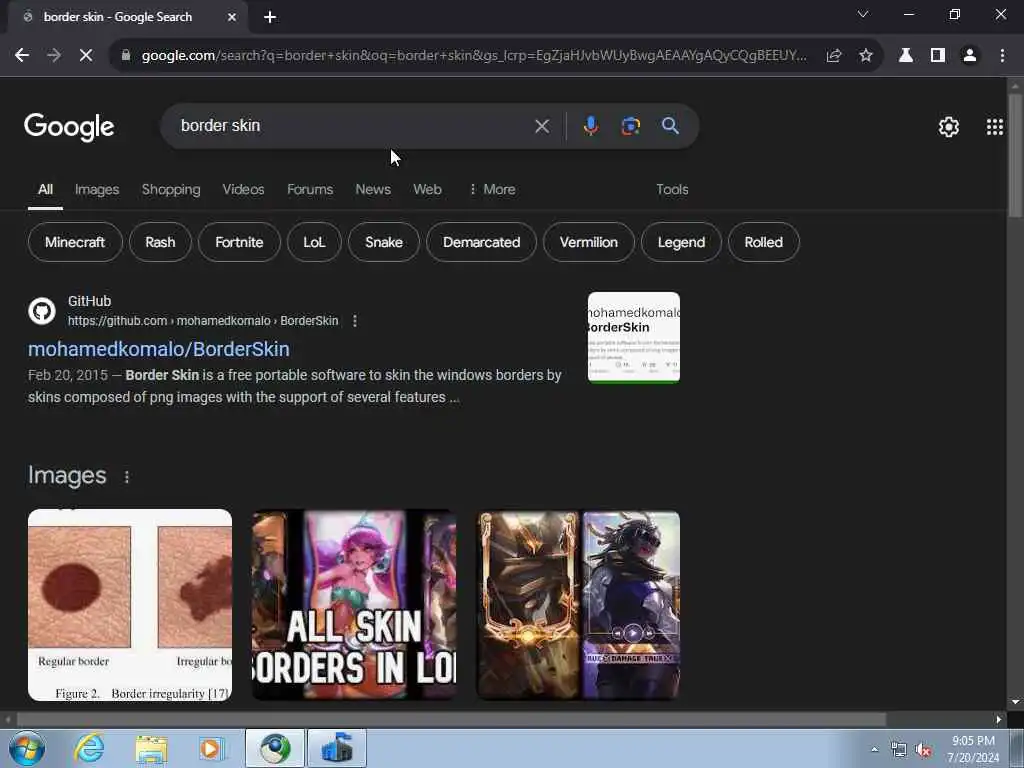Switch to the Web tab

(x=427, y=189)
